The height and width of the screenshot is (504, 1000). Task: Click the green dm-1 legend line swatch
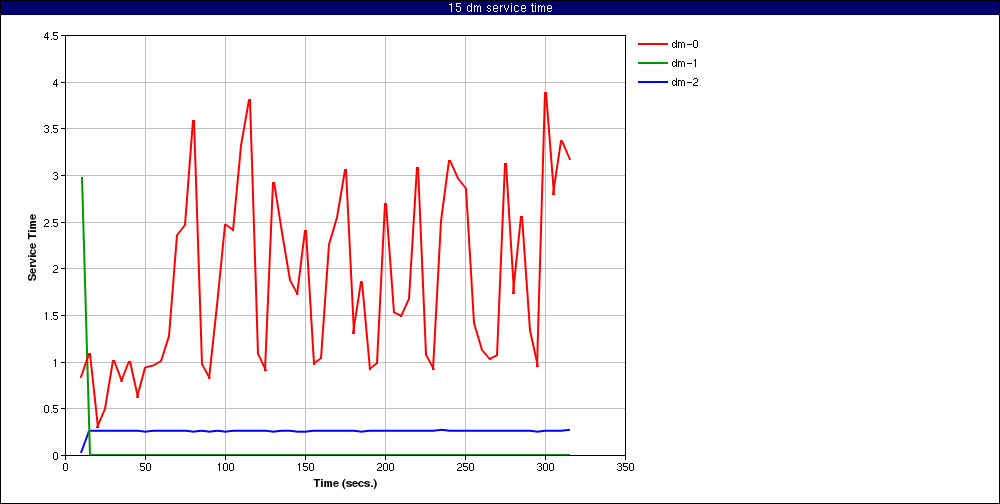click(x=651, y=63)
